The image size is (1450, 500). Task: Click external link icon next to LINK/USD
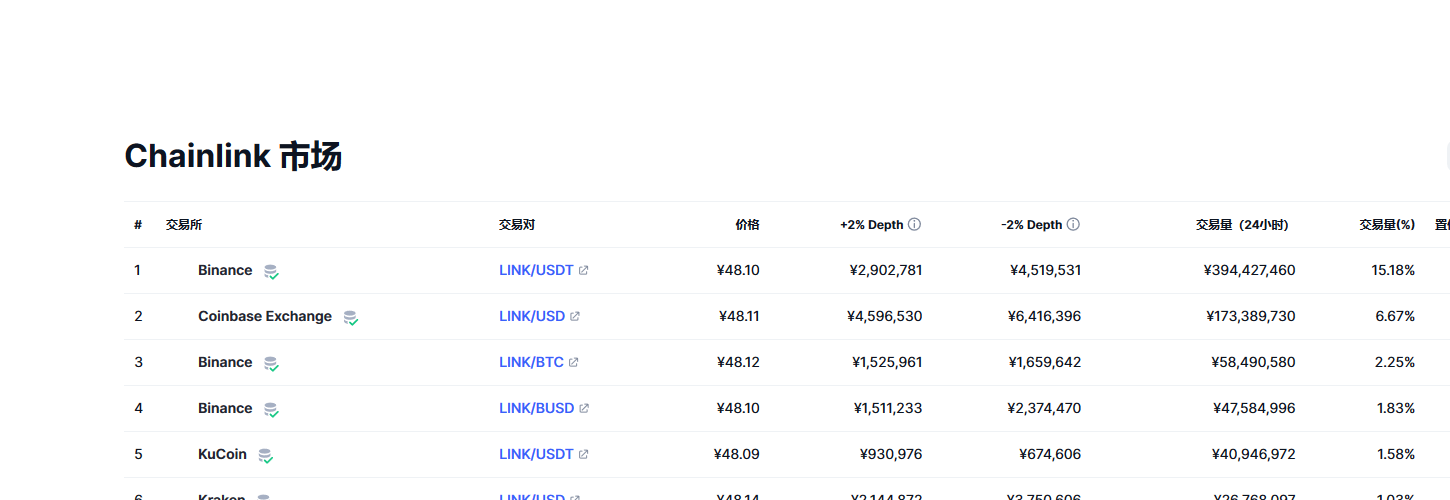[x=575, y=316]
